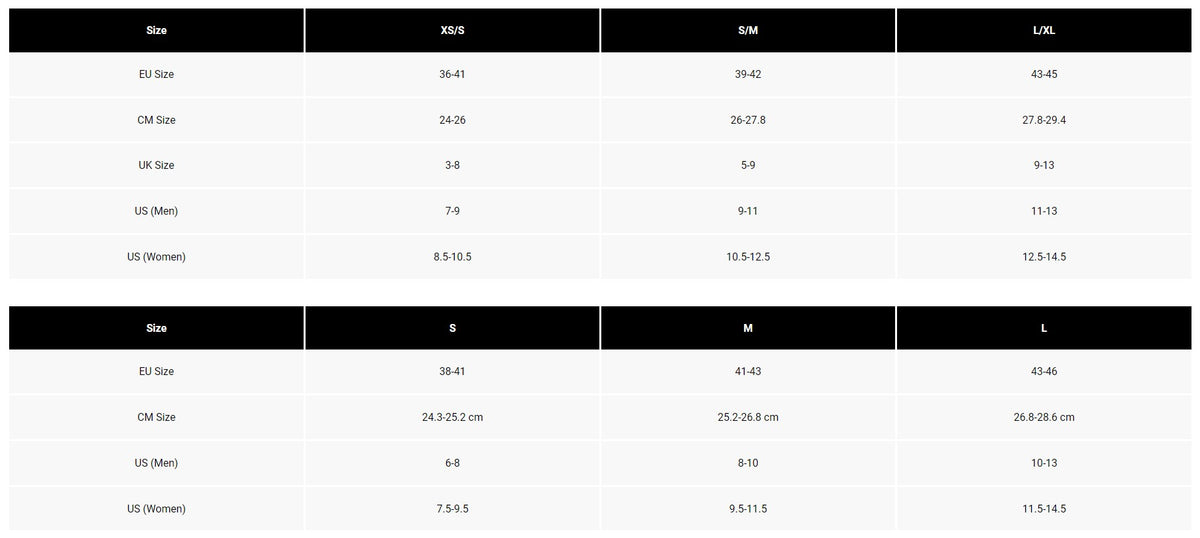The width and height of the screenshot is (1200, 538).
Task: Click the S column header in second table
Action: (452, 328)
